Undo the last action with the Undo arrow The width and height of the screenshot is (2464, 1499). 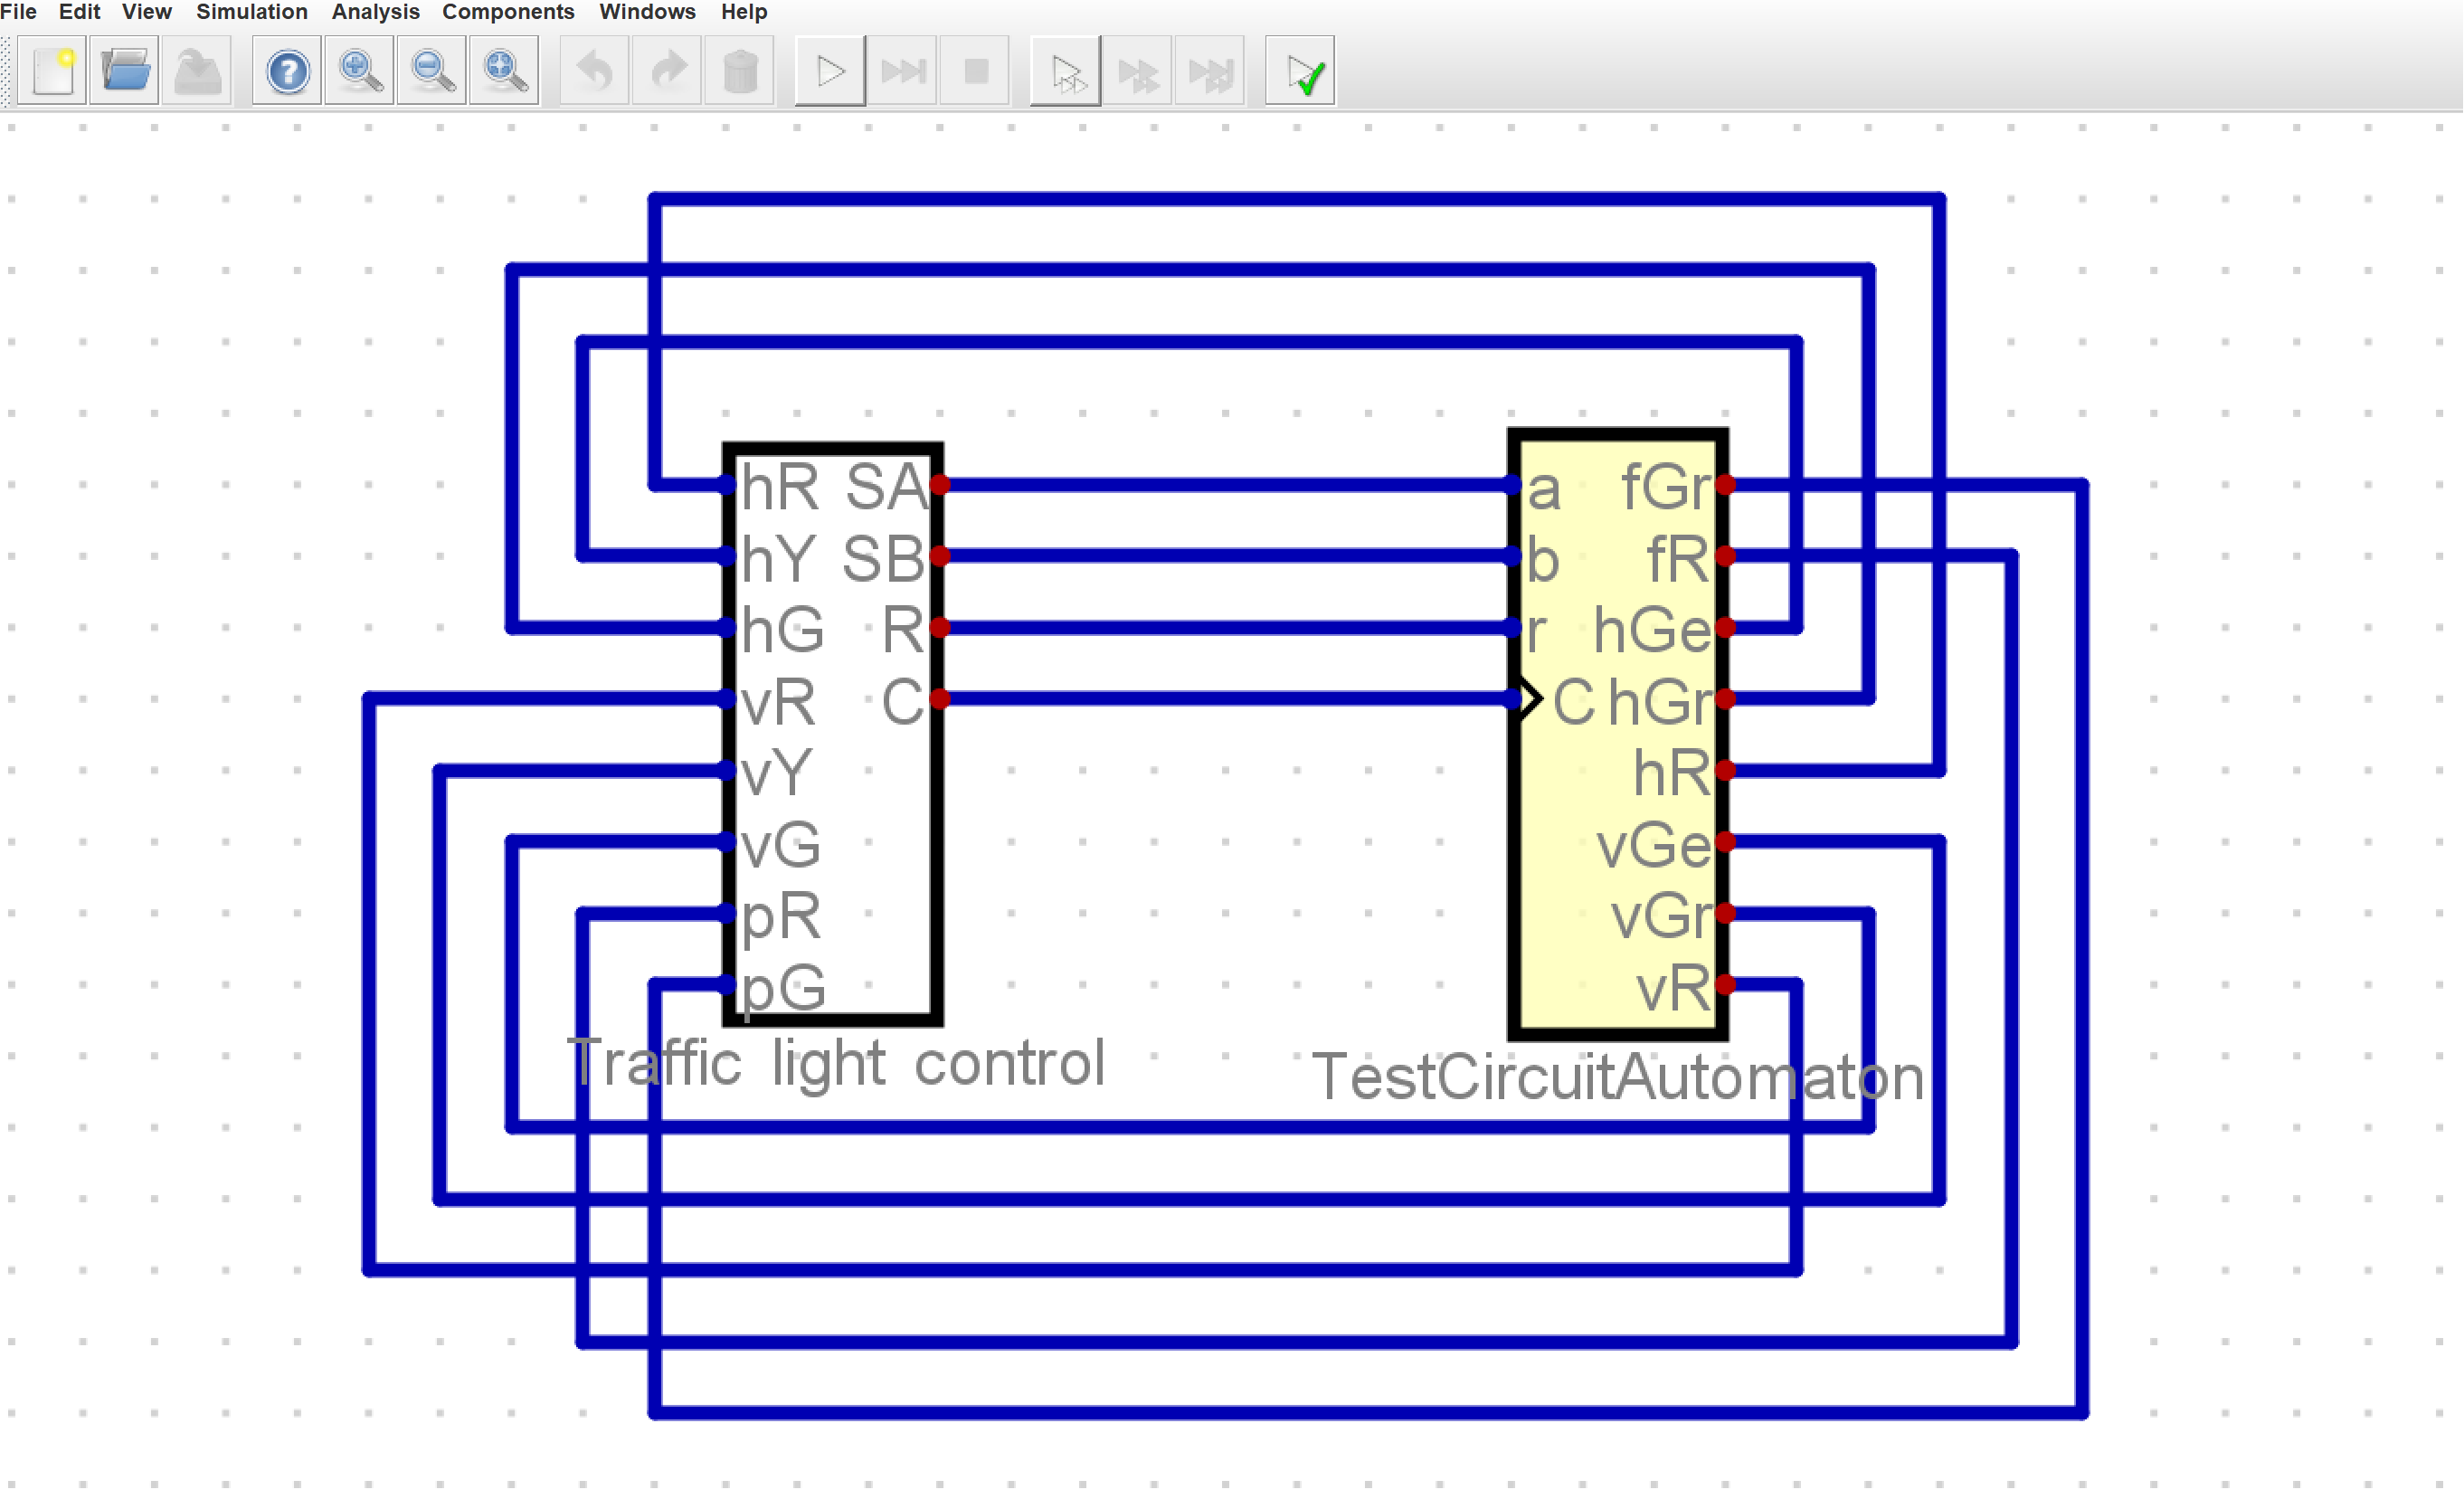click(595, 71)
